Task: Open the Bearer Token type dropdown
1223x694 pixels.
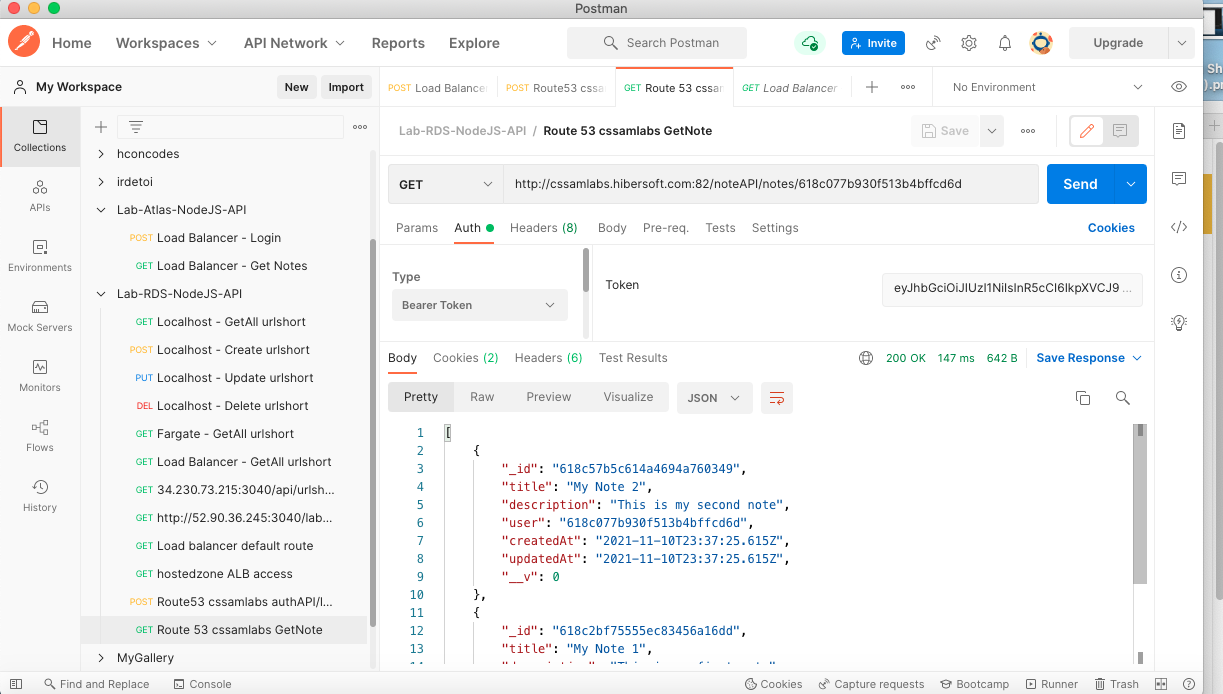Action: 479,305
